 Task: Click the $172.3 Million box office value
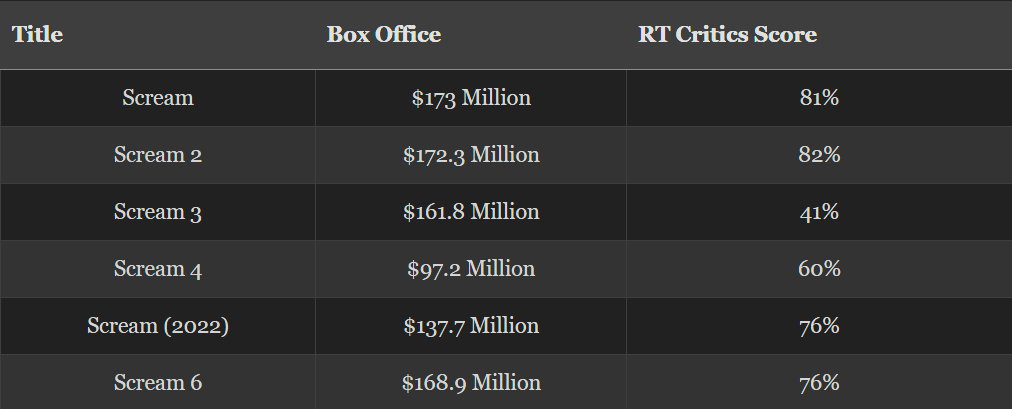tap(471, 155)
